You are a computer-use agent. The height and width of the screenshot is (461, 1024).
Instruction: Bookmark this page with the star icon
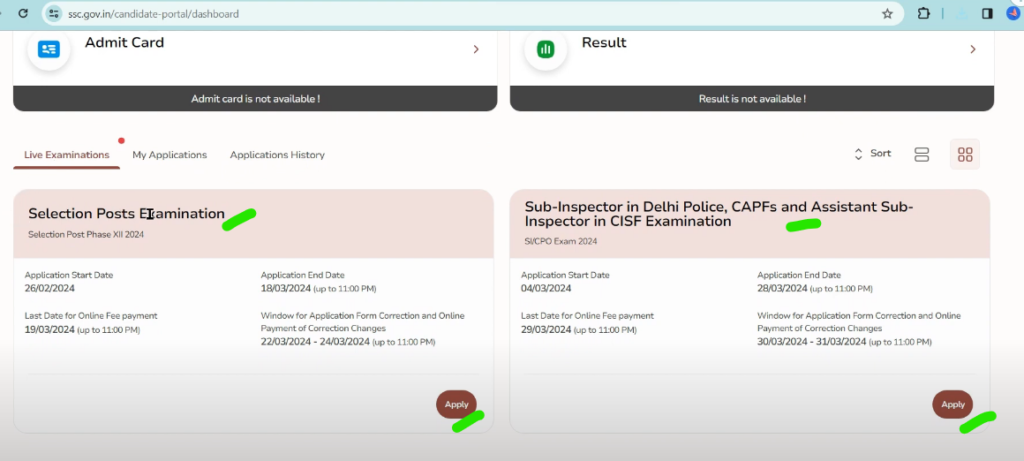click(887, 14)
